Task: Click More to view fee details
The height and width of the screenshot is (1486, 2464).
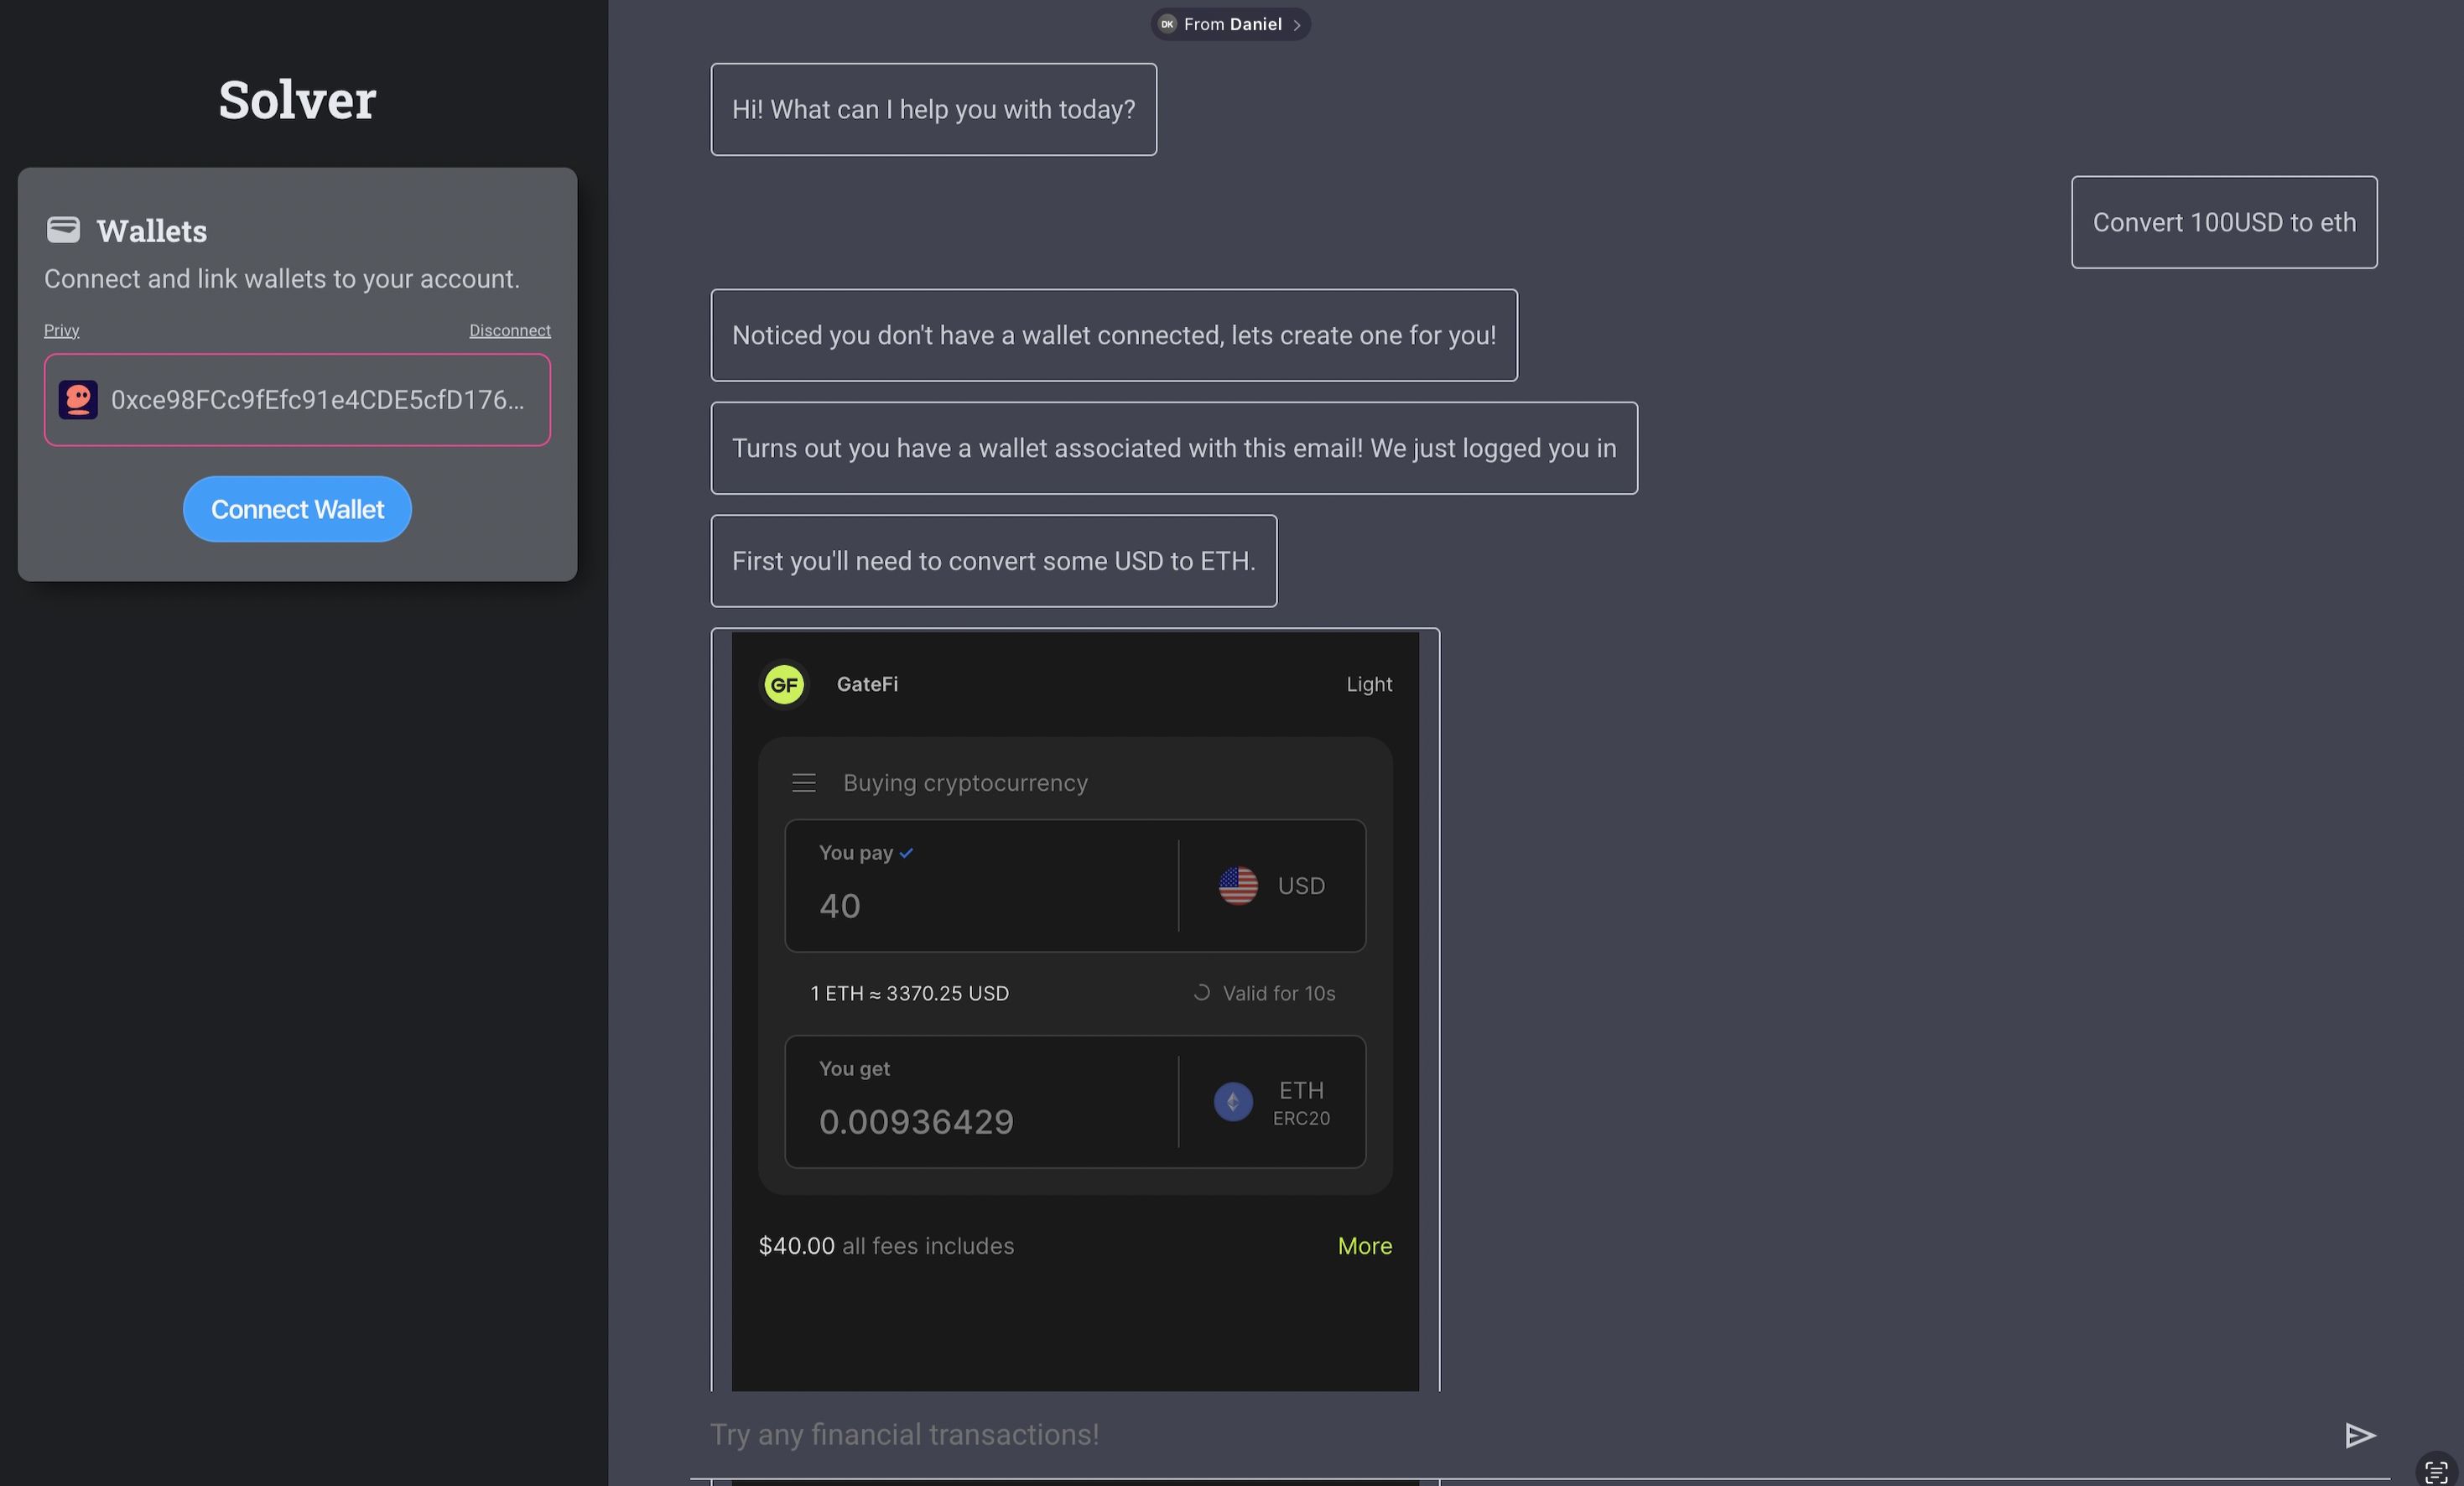Action: 1365,1246
